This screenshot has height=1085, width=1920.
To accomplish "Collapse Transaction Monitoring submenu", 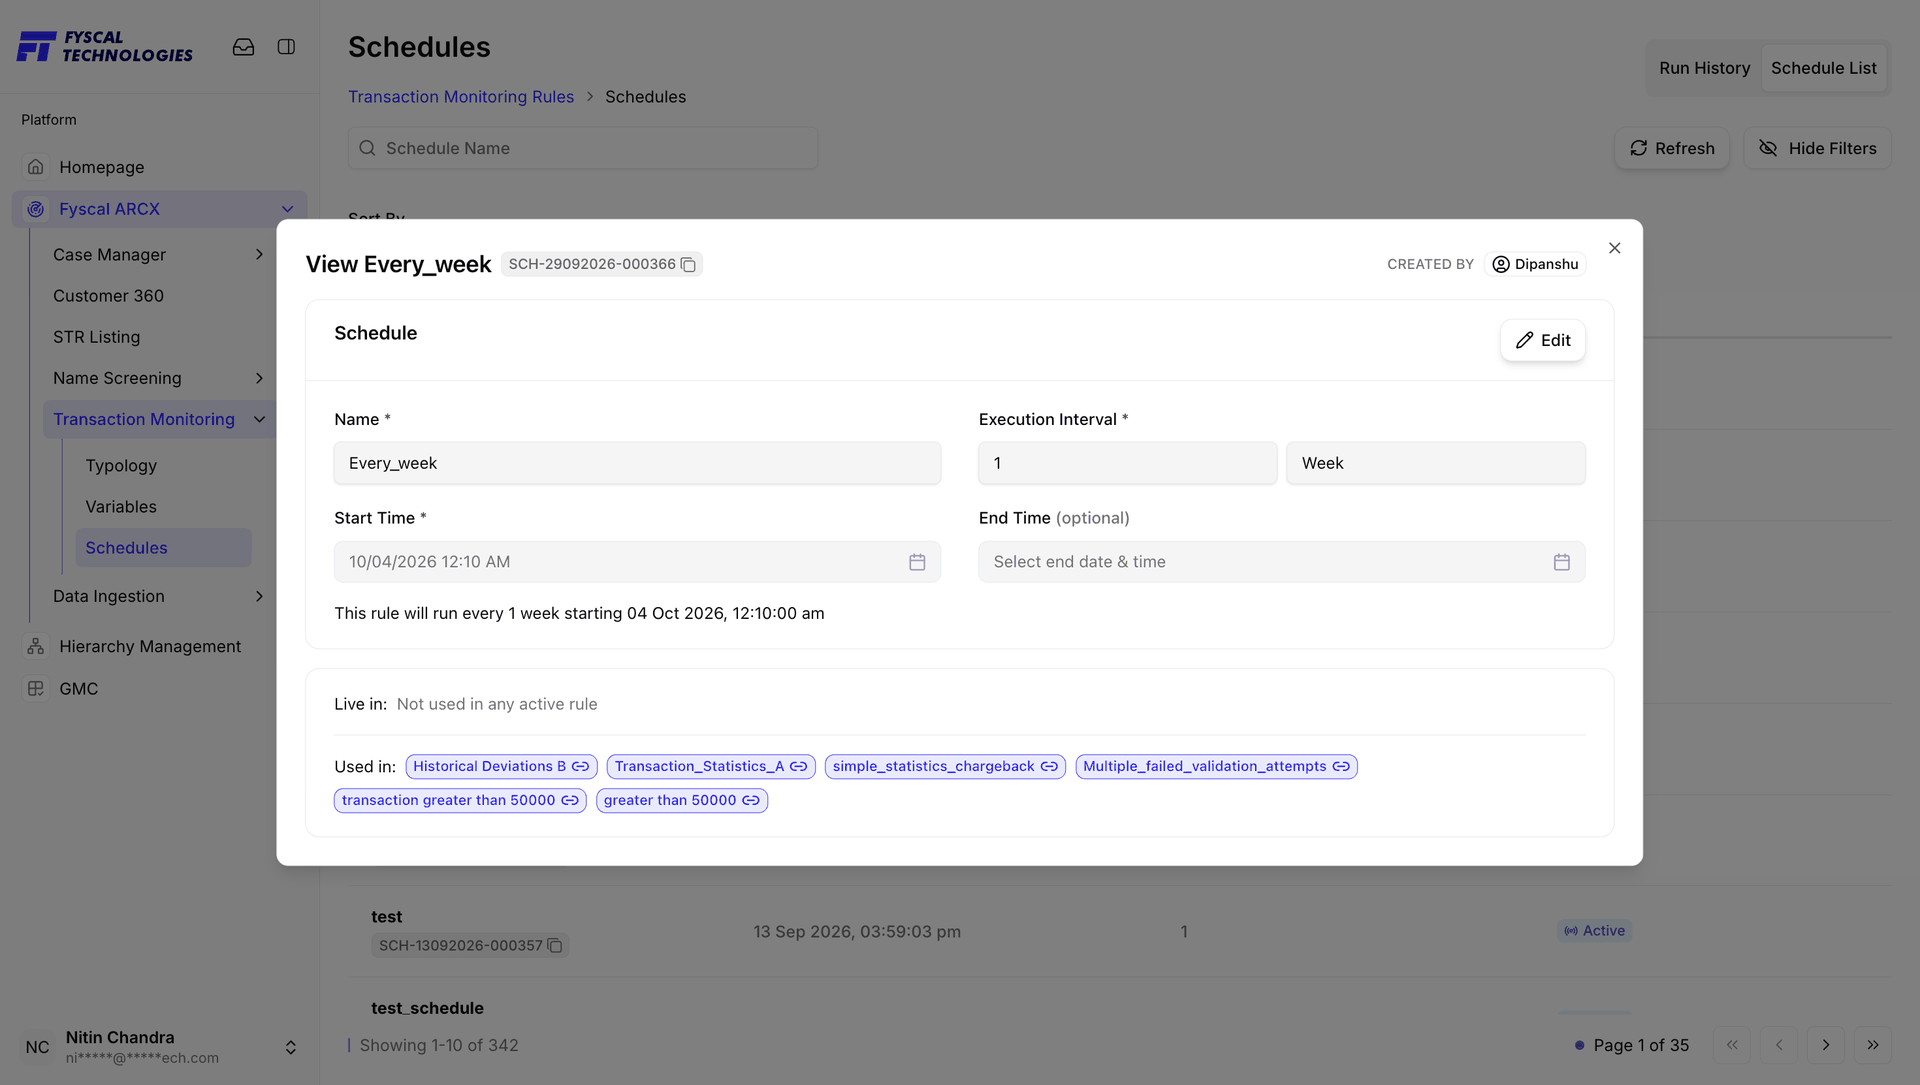I will 259,419.
